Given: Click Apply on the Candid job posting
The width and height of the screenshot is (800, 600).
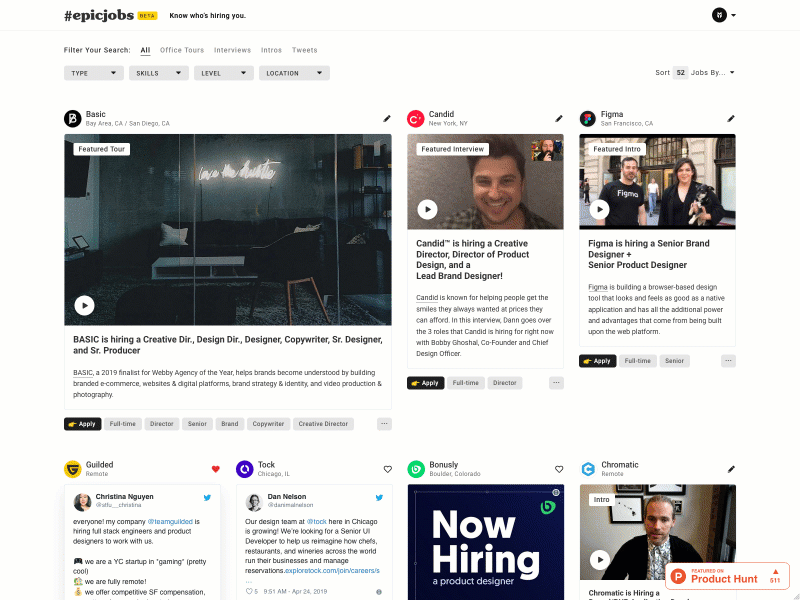Looking at the screenshot, I should 425,382.
